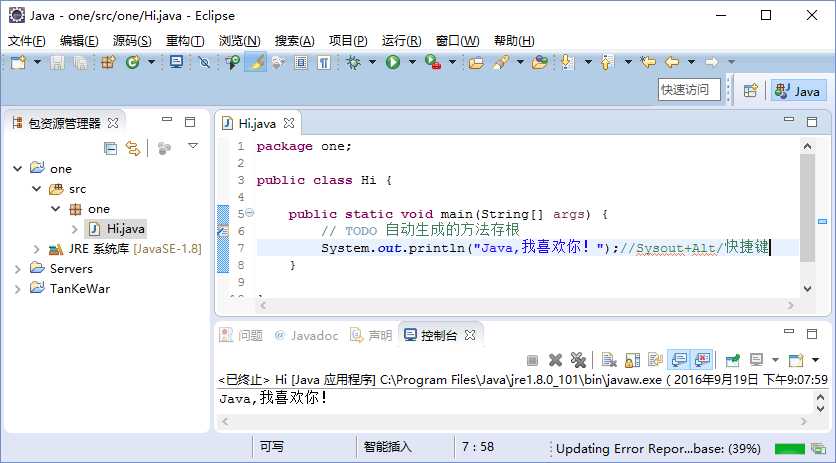836x463 pixels.
Task: Open the 重构(T) menu
Action: [x=184, y=41]
